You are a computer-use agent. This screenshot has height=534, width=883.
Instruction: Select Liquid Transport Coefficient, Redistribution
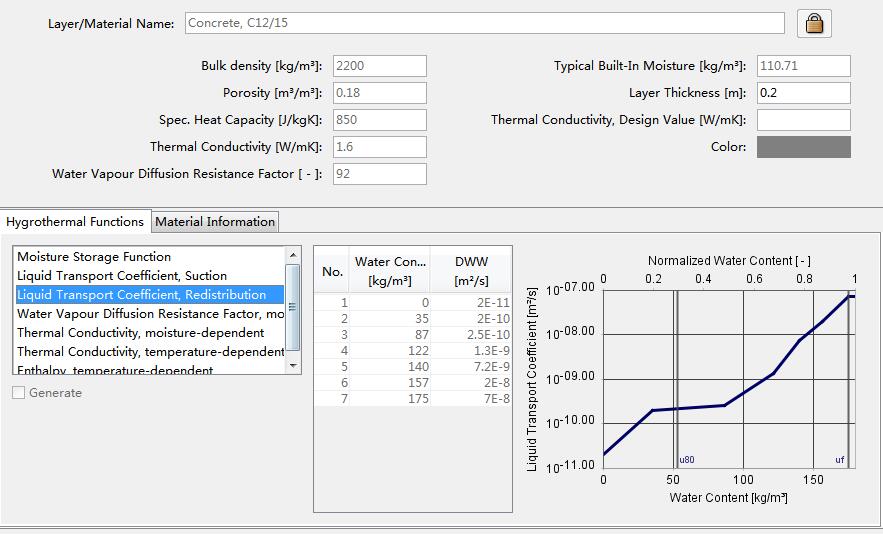(x=149, y=295)
